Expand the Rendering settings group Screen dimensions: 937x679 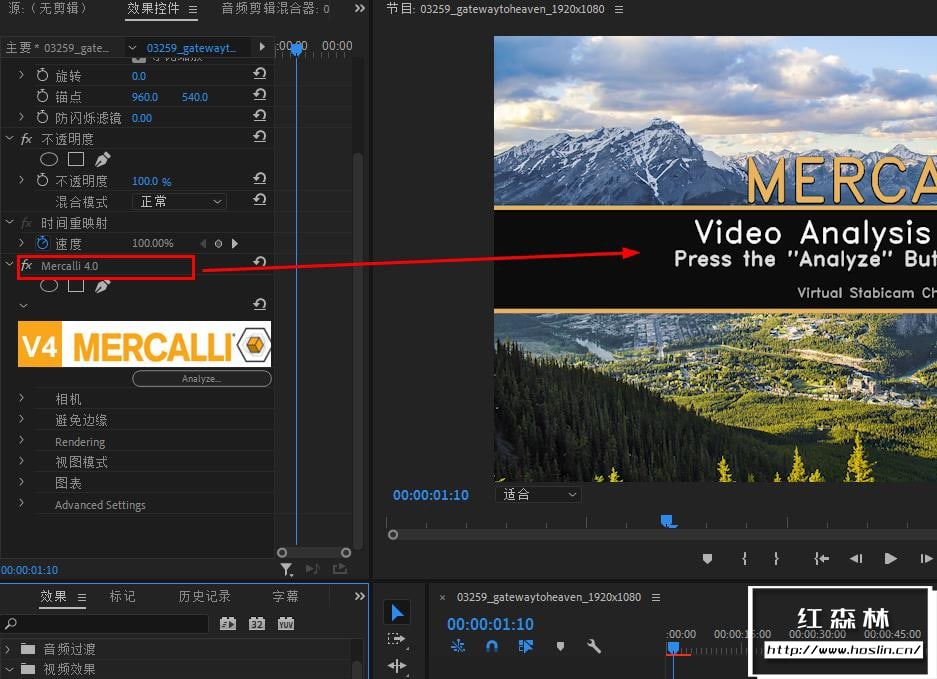[22, 440]
